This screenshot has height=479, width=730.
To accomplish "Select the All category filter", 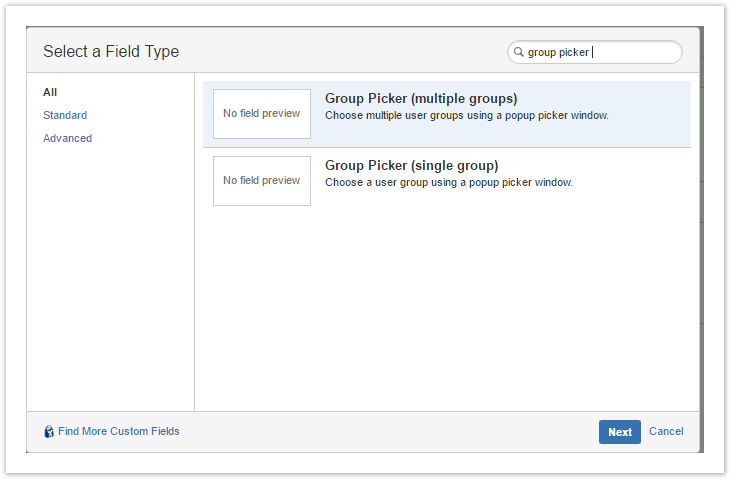I will click(50, 92).
